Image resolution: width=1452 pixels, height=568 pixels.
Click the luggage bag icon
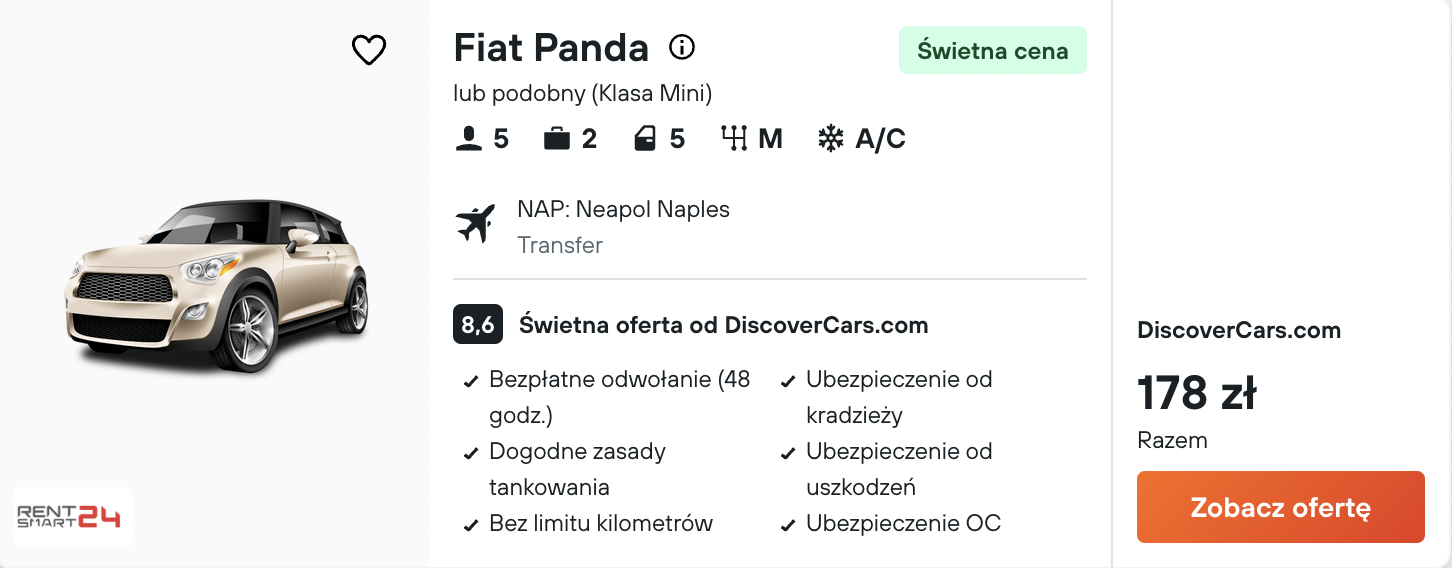coord(557,138)
